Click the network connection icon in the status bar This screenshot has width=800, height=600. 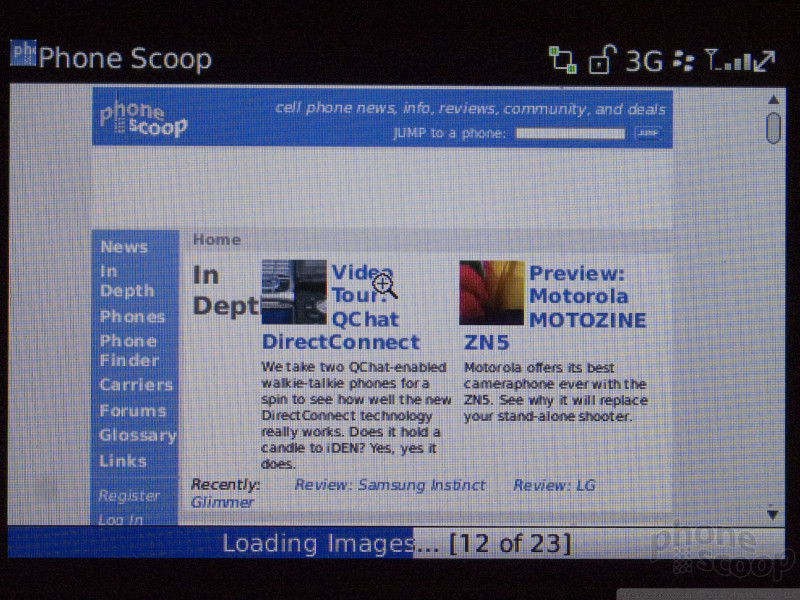click(563, 59)
